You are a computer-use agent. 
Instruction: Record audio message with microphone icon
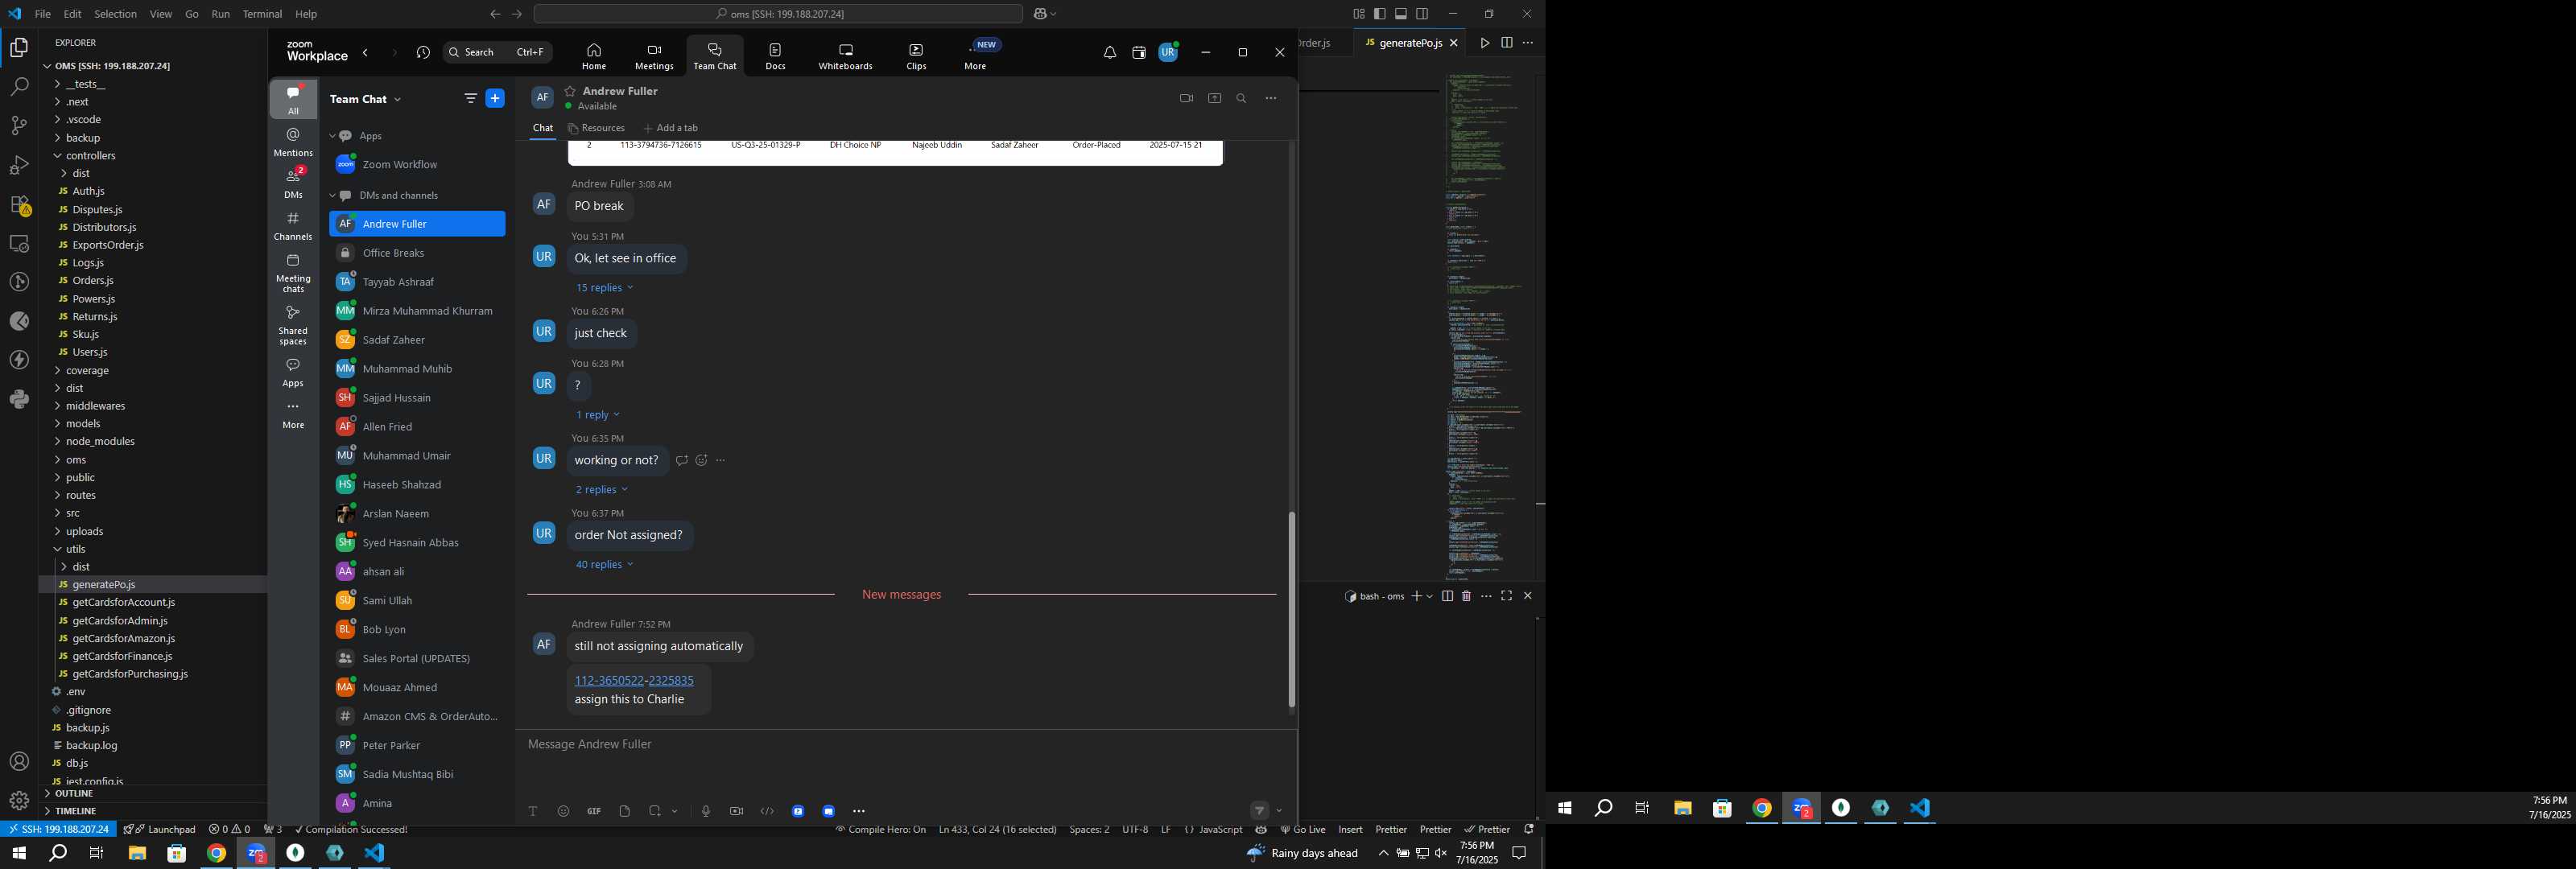coord(706,811)
